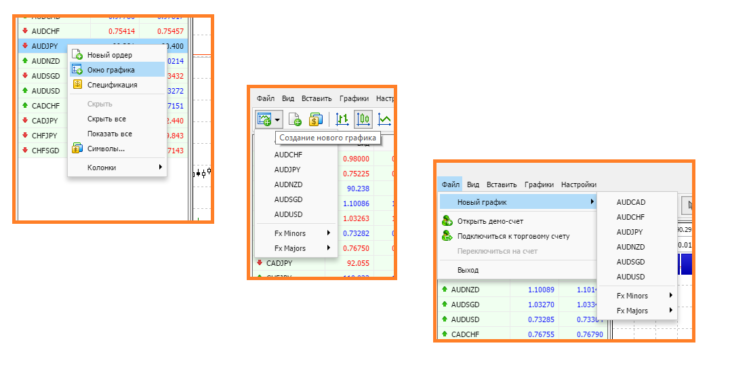Image resolution: width=730 pixels, height=371 pixels.
Task: Click the yellow icon beside Спецификация
Action: click(x=77, y=84)
